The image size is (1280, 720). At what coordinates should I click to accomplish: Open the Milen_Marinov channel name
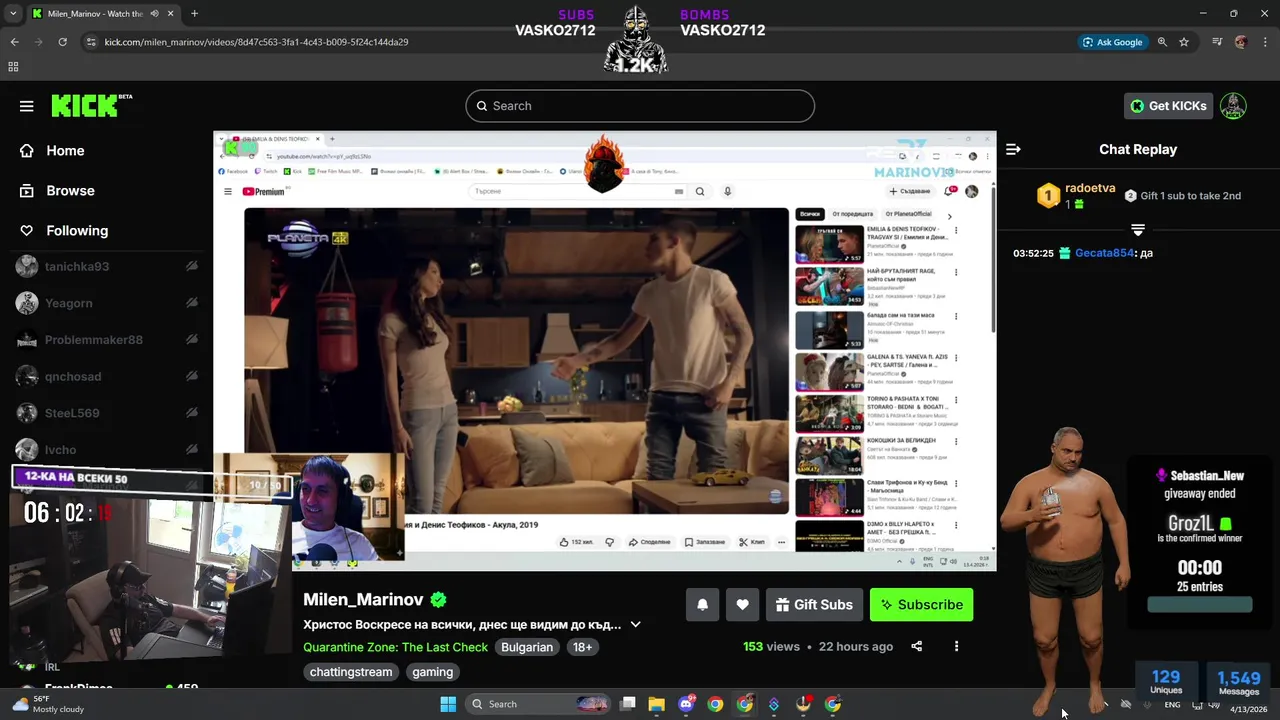coord(363,600)
